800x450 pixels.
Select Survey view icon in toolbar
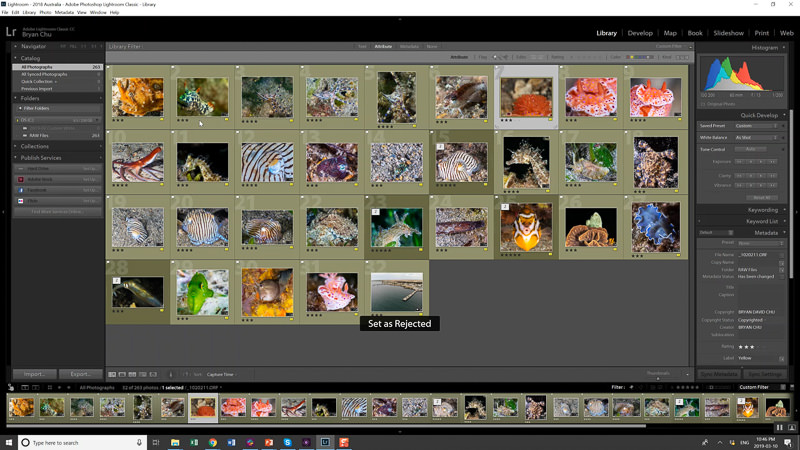[x=144, y=374]
